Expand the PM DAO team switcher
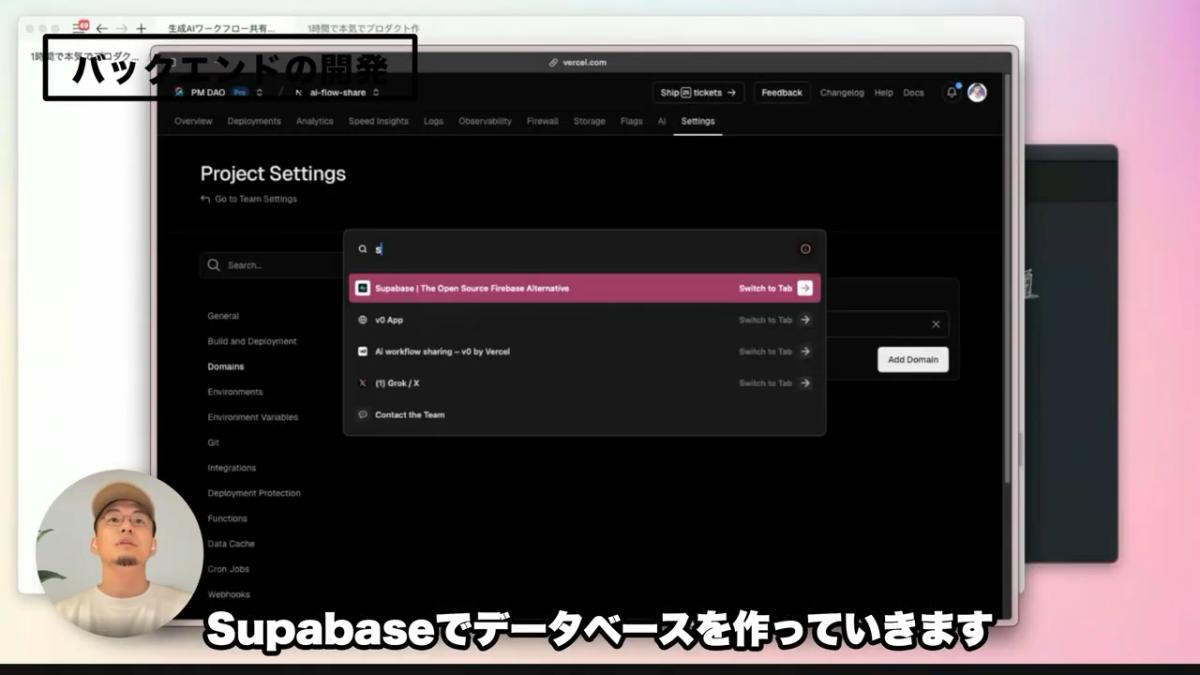Image resolution: width=1200 pixels, height=675 pixels. click(260, 93)
